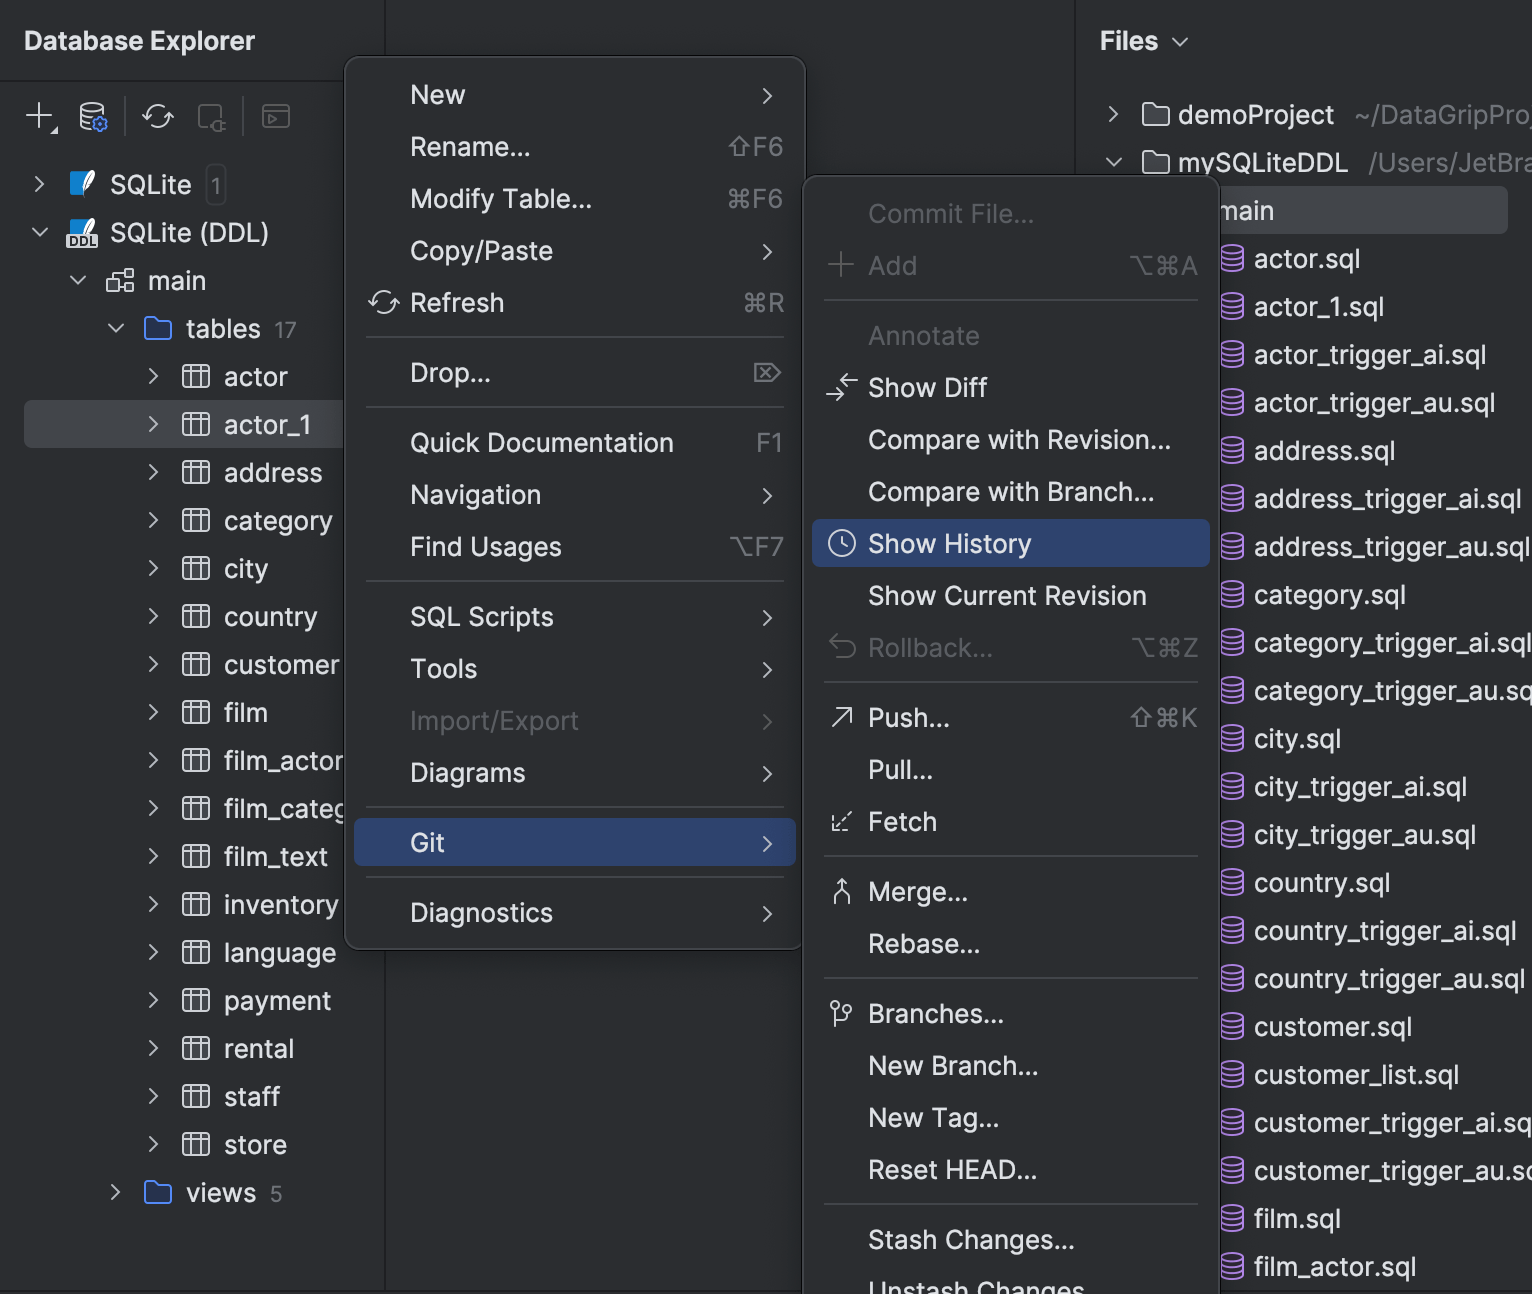
Task: Click the customer_list.sql file entry
Action: click(1356, 1074)
